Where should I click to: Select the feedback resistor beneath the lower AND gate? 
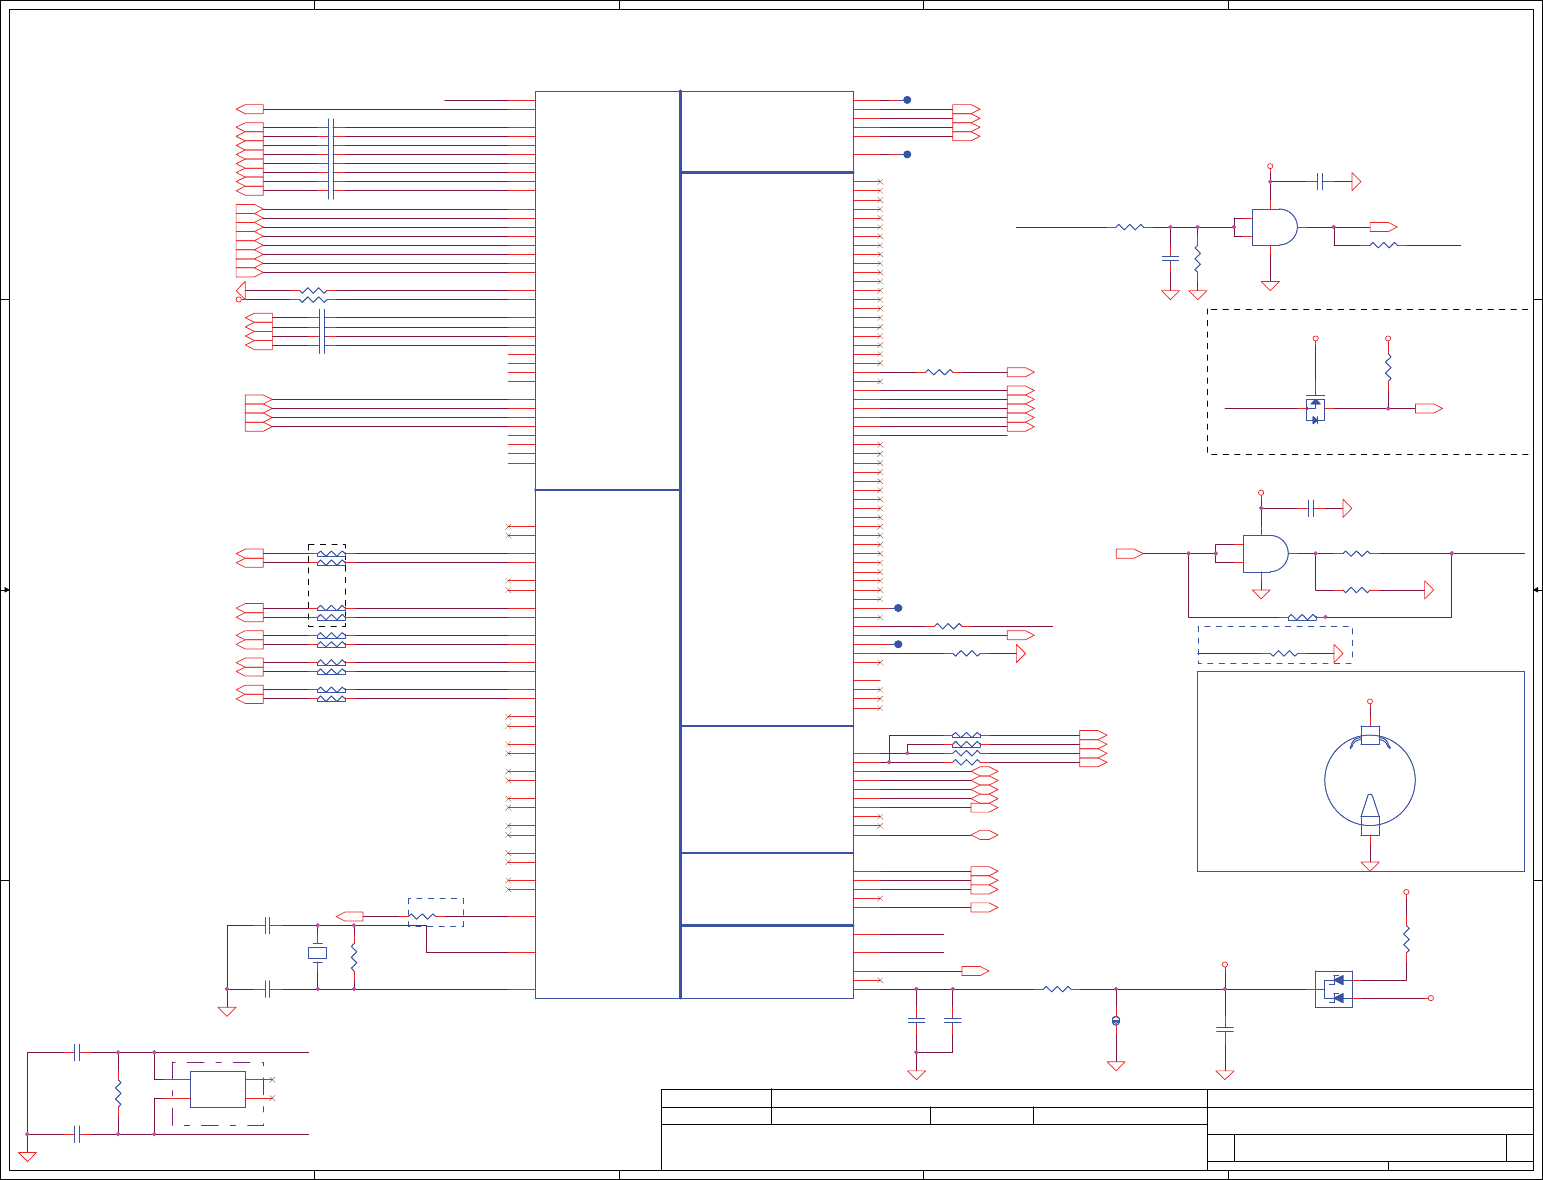(x=1302, y=617)
